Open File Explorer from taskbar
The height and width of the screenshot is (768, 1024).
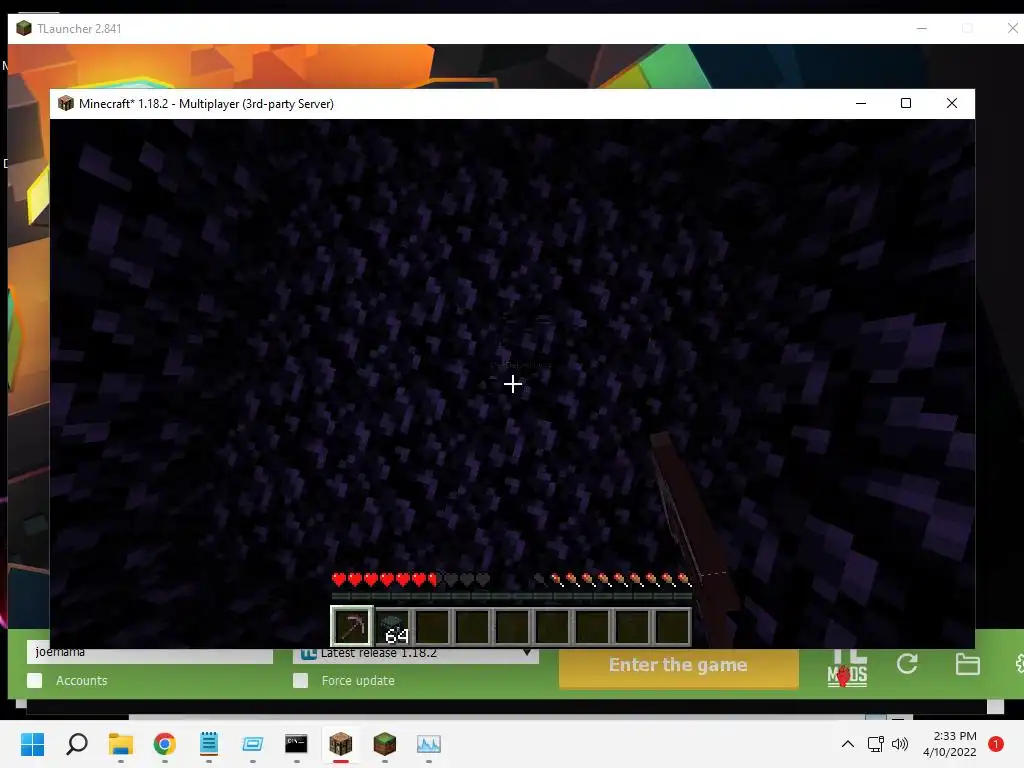[121, 744]
